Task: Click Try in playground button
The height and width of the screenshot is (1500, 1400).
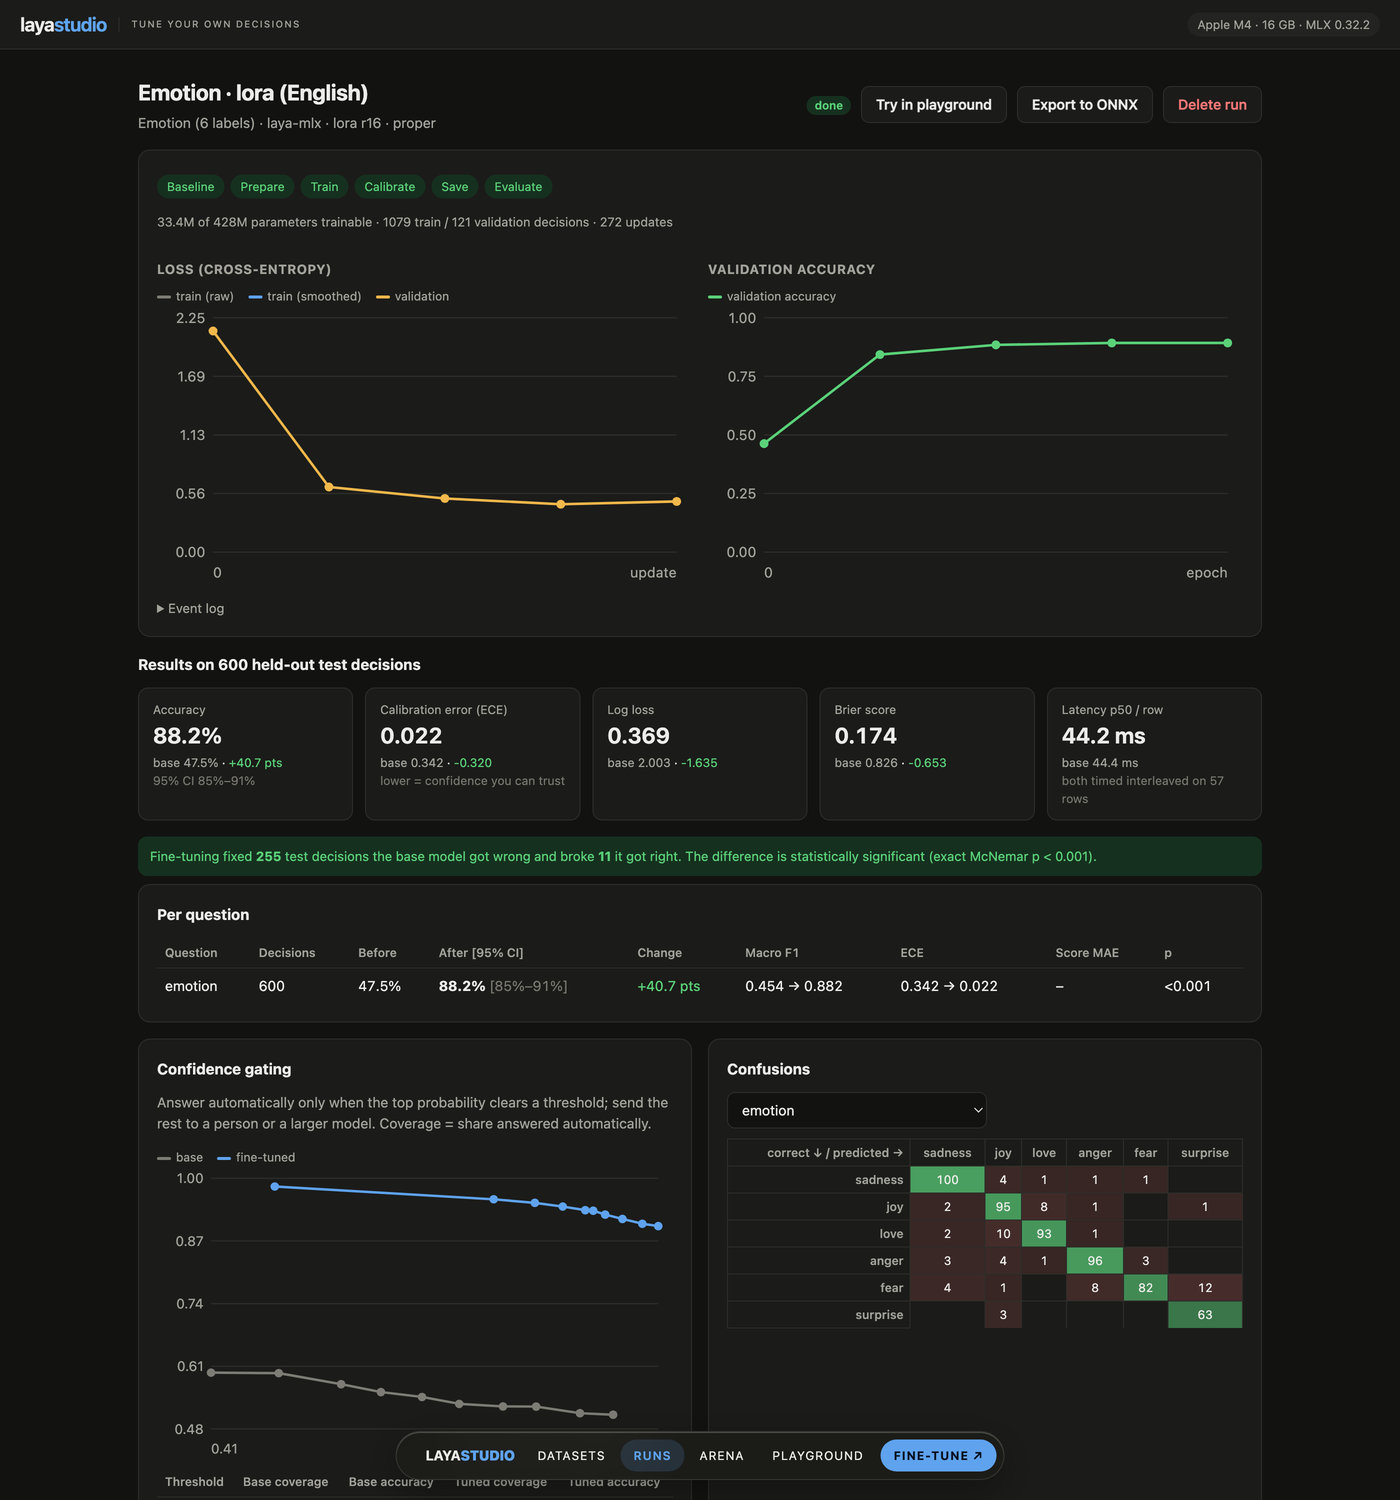Action: tap(934, 105)
